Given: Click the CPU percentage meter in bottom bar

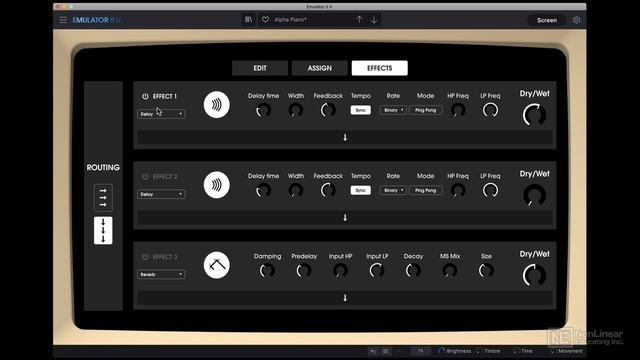Looking at the screenshot, I should tap(420, 351).
